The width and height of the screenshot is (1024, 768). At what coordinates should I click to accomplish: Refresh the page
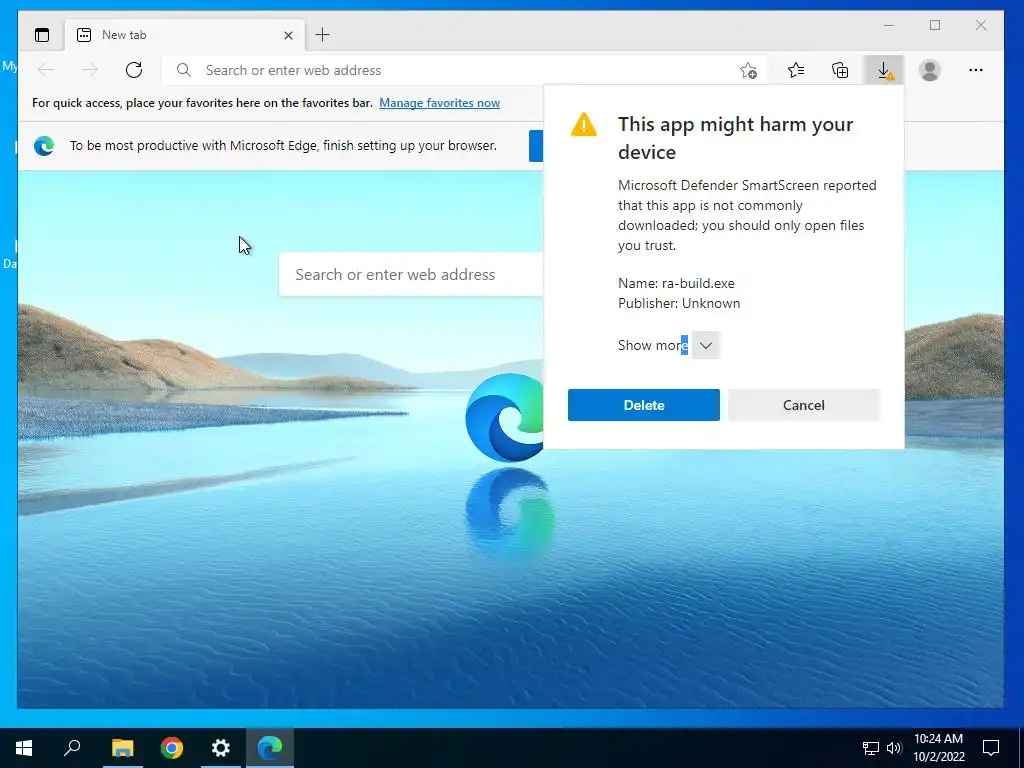point(134,70)
